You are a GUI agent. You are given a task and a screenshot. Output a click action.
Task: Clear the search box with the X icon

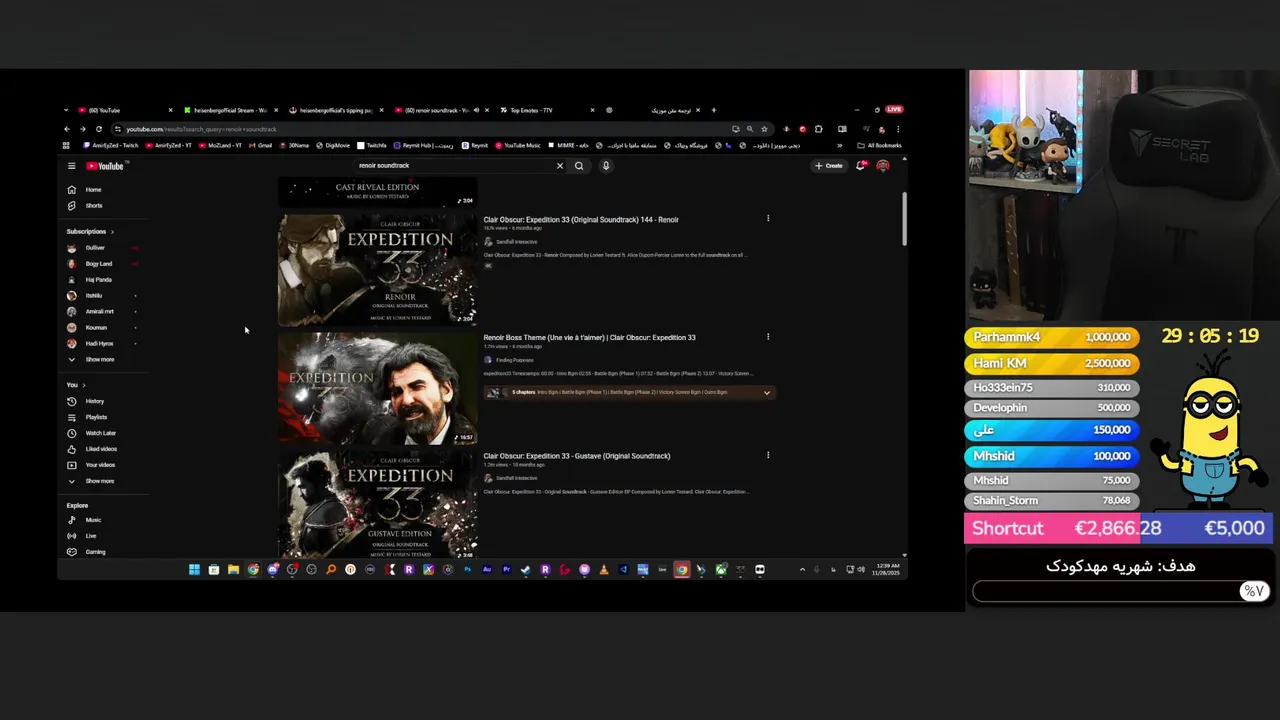click(560, 166)
